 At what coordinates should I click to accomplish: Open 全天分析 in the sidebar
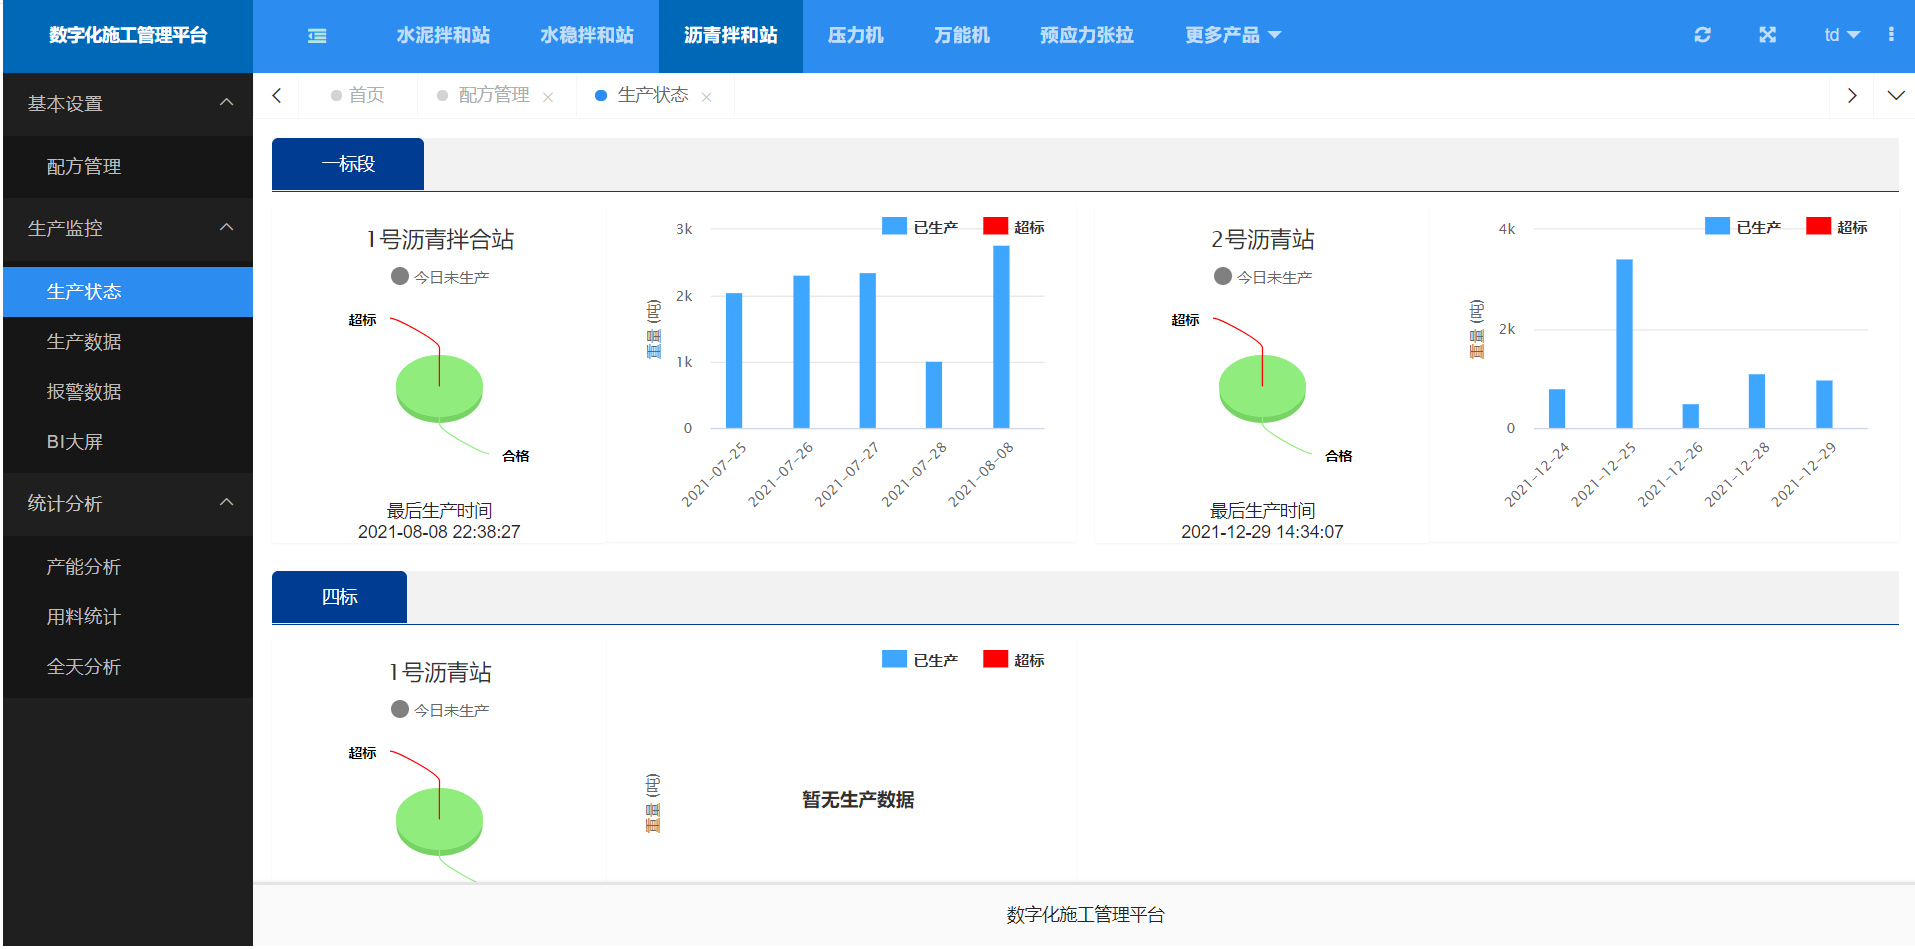[x=128, y=667]
